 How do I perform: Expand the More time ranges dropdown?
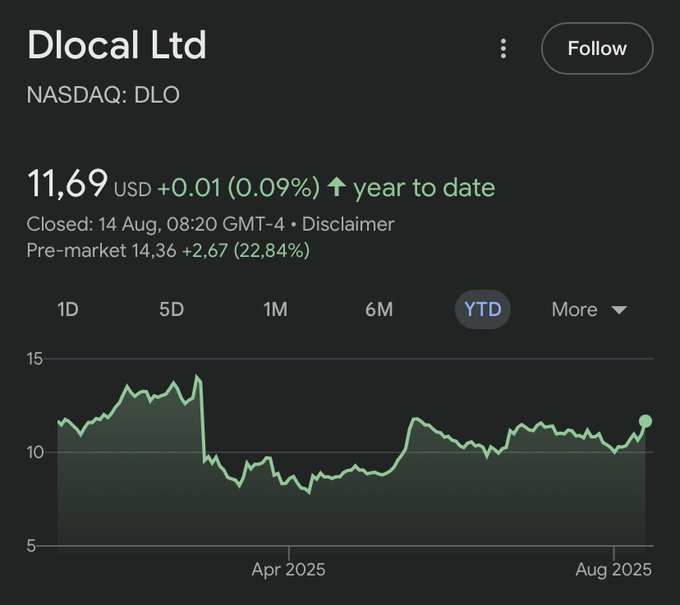tap(588, 309)
